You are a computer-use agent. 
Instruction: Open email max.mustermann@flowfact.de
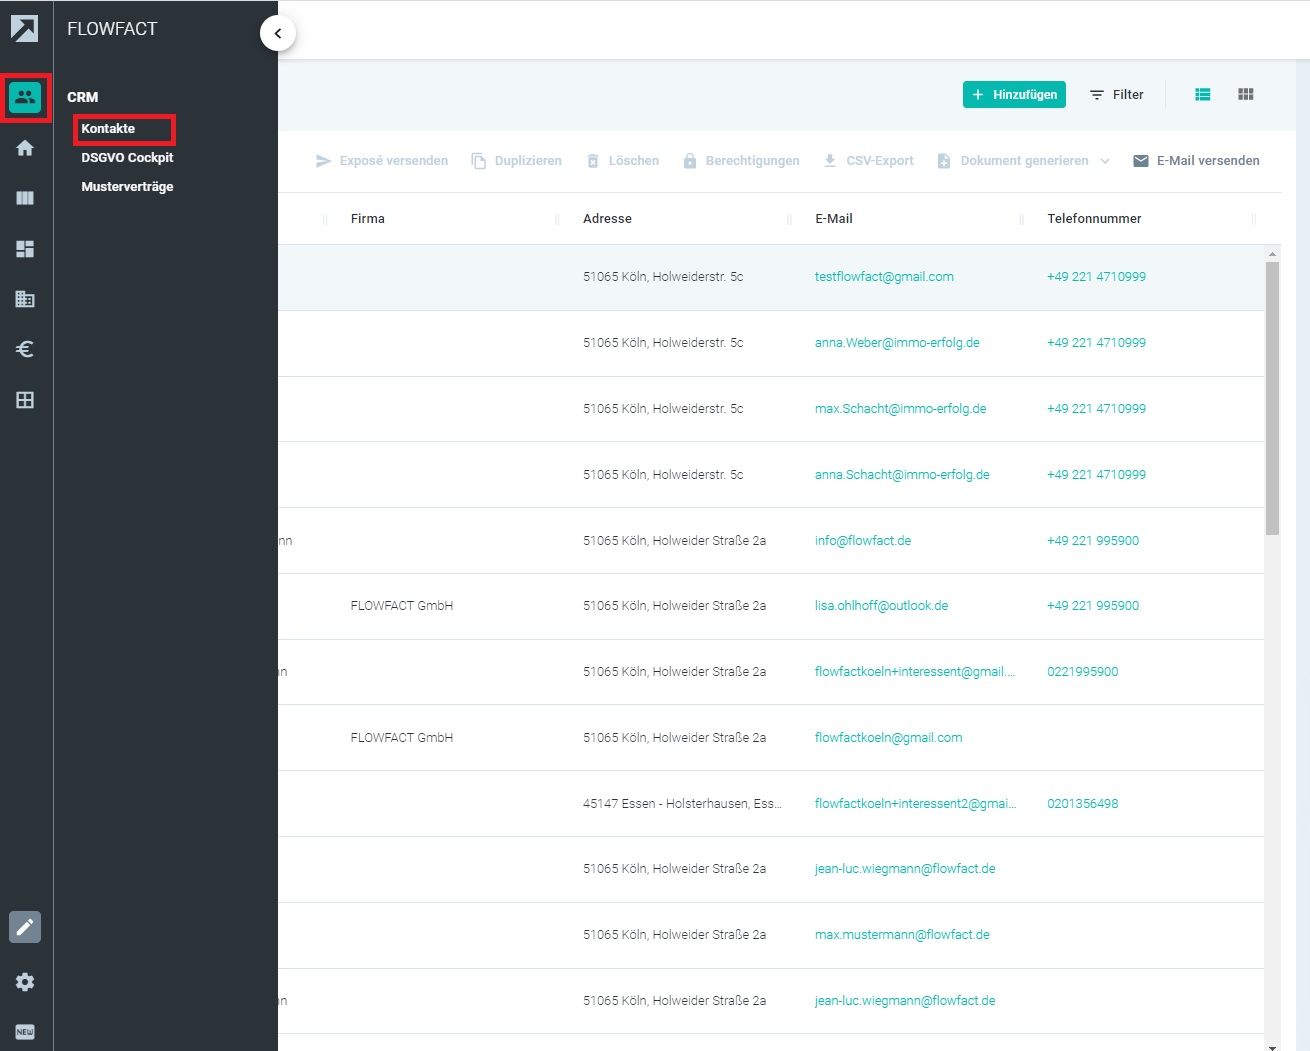pyautogui.click(x=902, y=934)
